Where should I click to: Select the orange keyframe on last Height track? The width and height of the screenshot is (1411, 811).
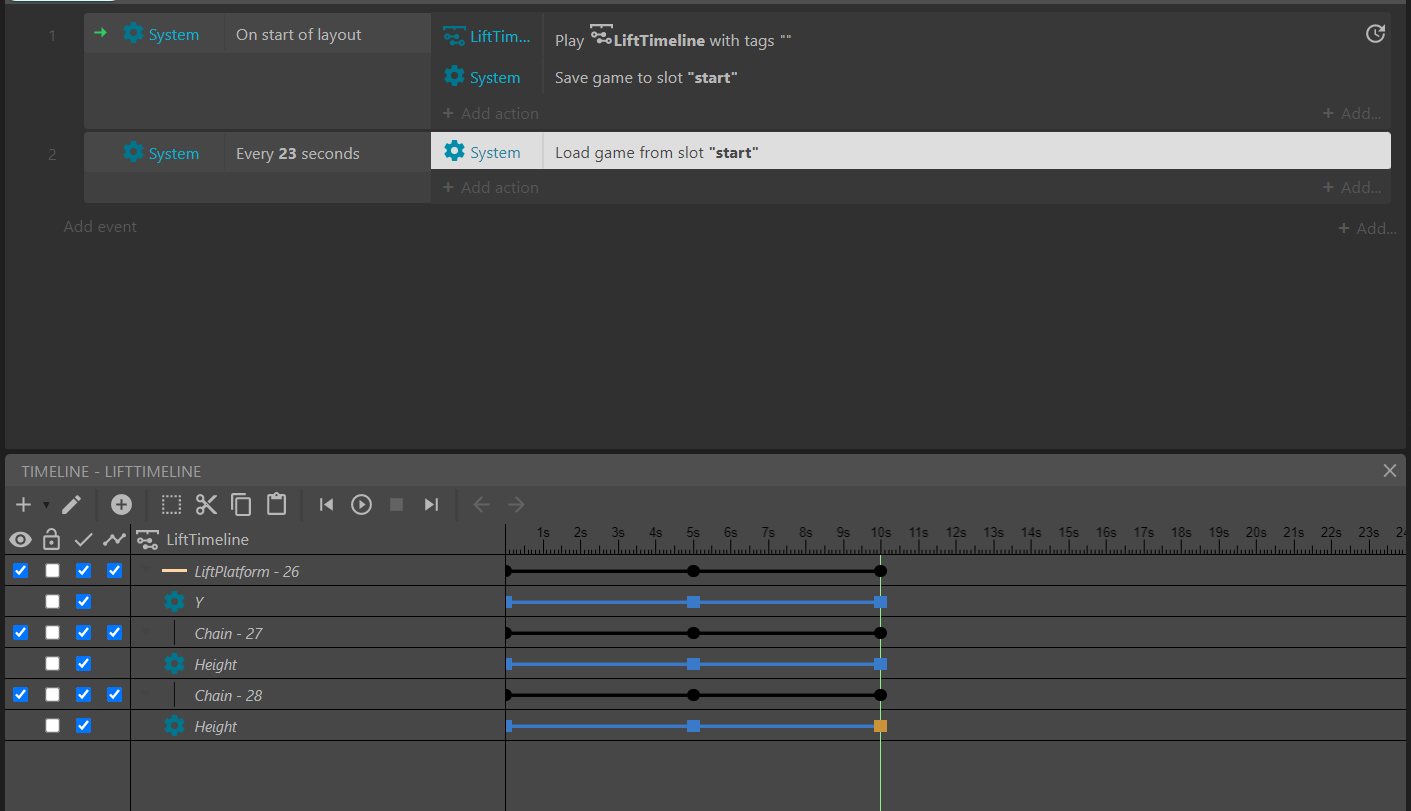880,726
